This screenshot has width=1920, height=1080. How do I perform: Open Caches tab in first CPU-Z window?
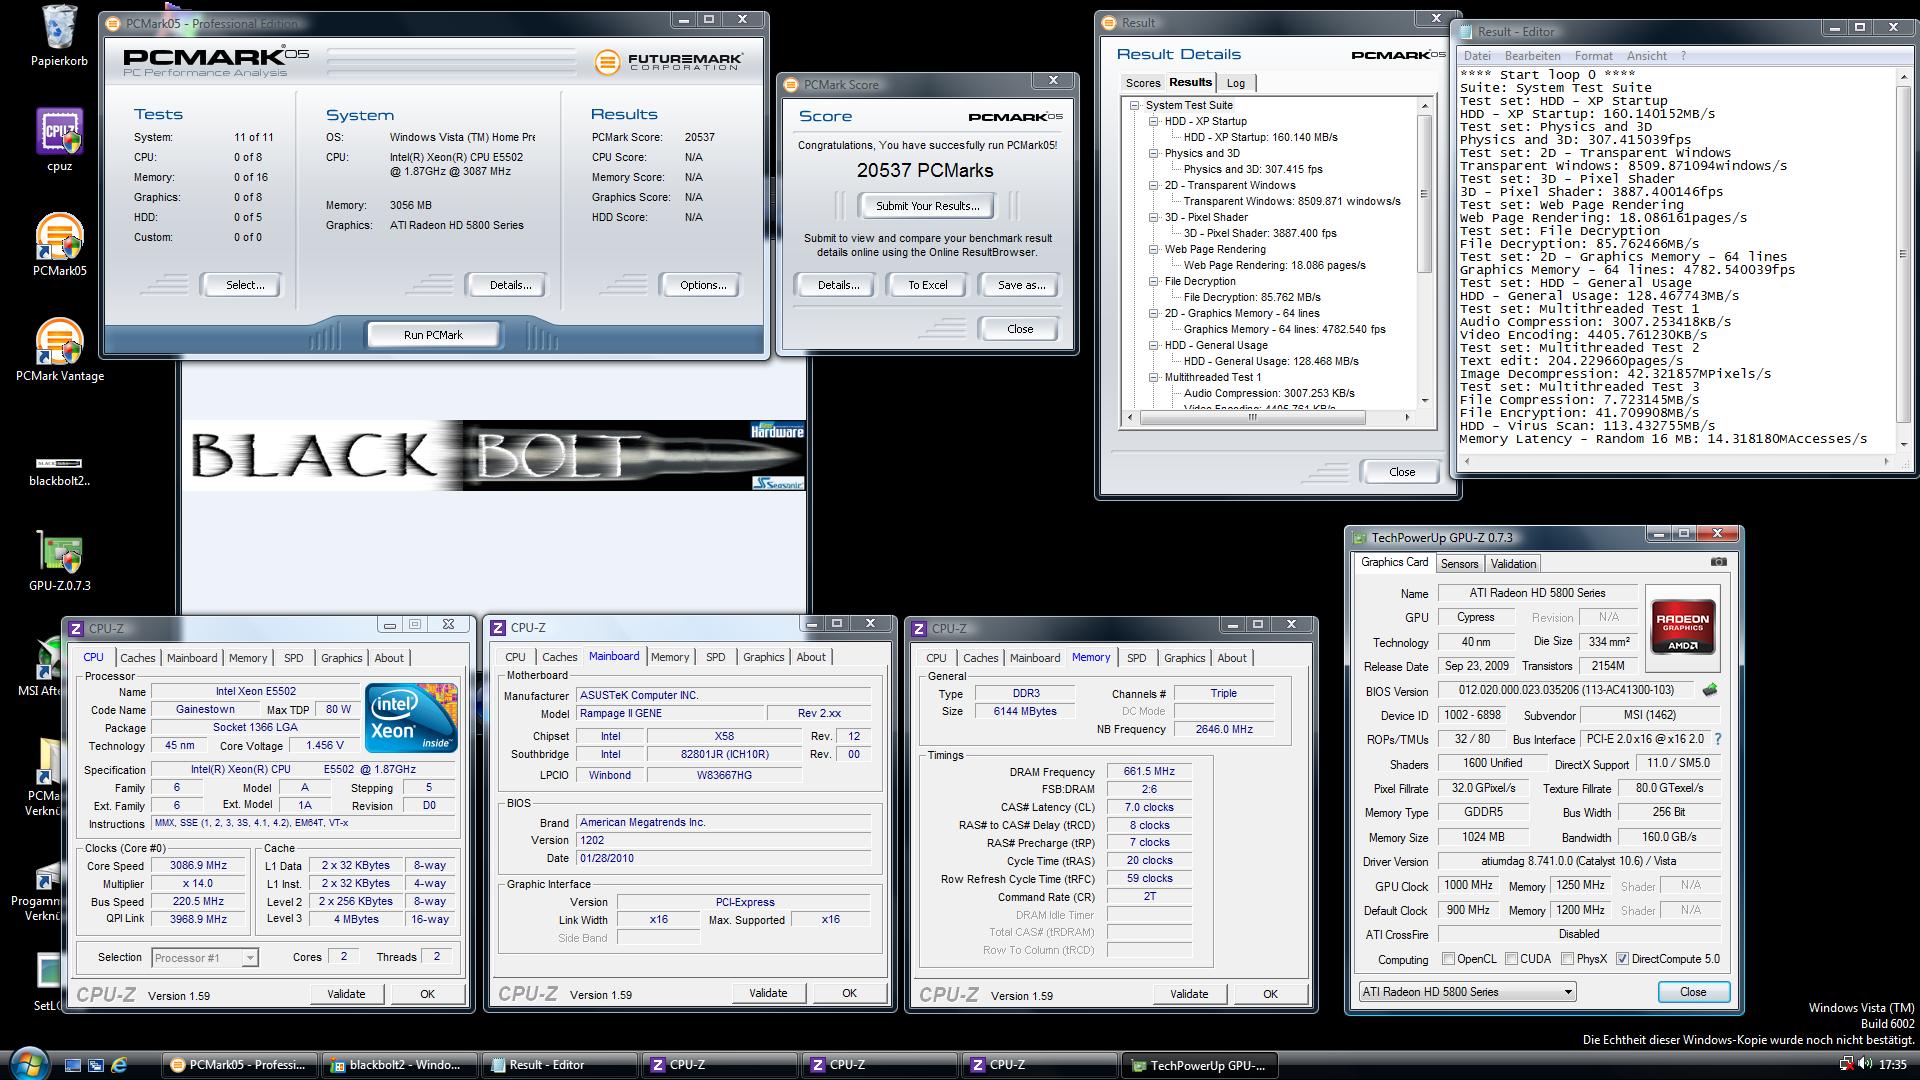(x=138, y=658)
